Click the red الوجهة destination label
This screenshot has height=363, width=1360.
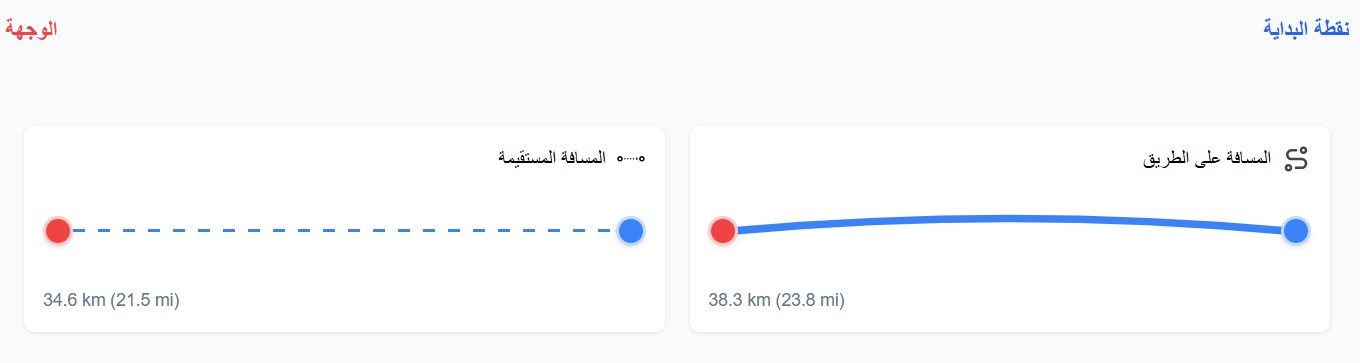[32, 28]
